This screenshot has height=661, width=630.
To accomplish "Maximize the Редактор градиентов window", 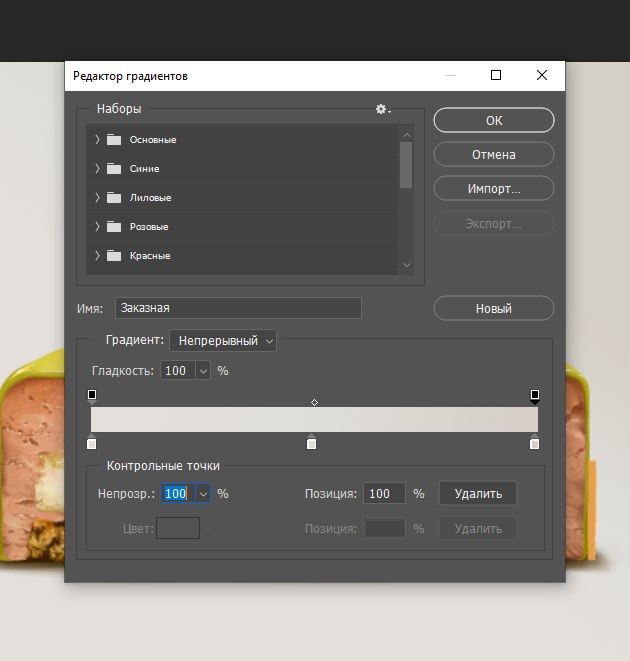I will (x=496, y=75).
